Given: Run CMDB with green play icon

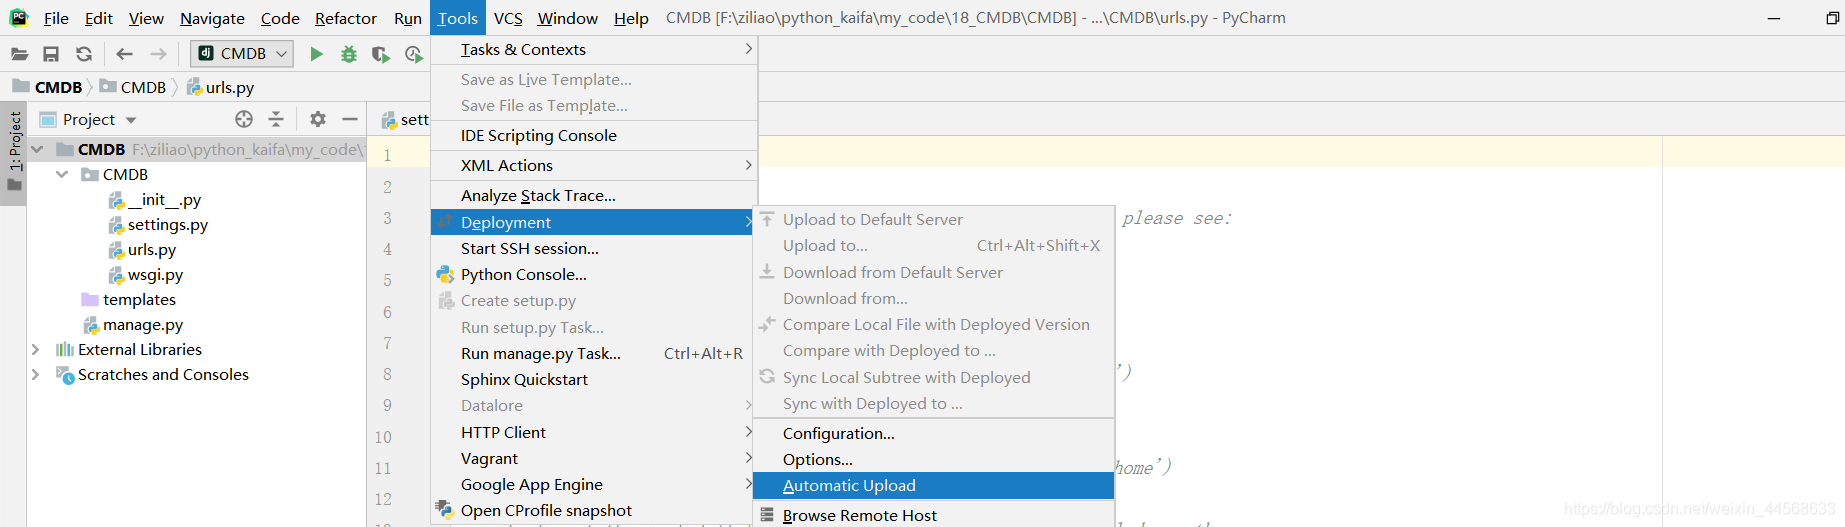Looking at the screenshot, I should tap(316, 54).
